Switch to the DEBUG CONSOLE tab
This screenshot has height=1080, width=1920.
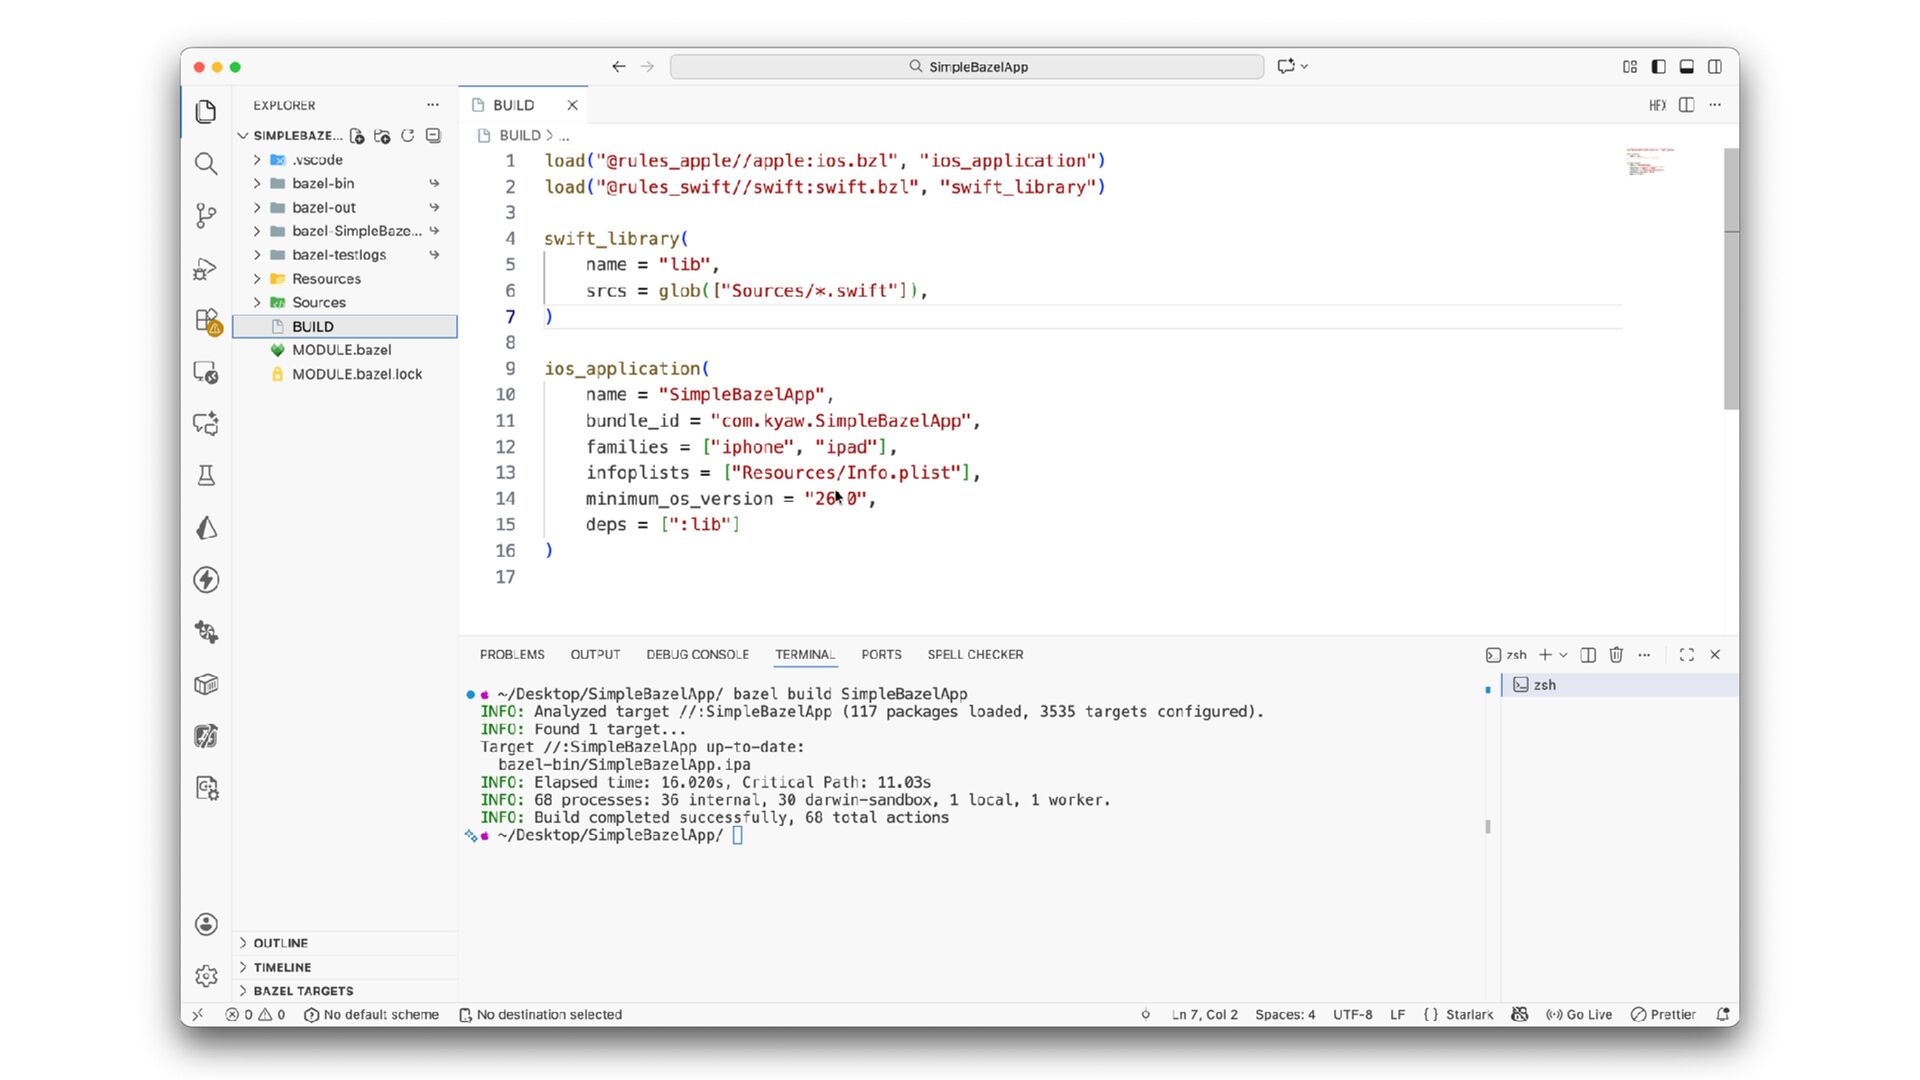(697, 655)
